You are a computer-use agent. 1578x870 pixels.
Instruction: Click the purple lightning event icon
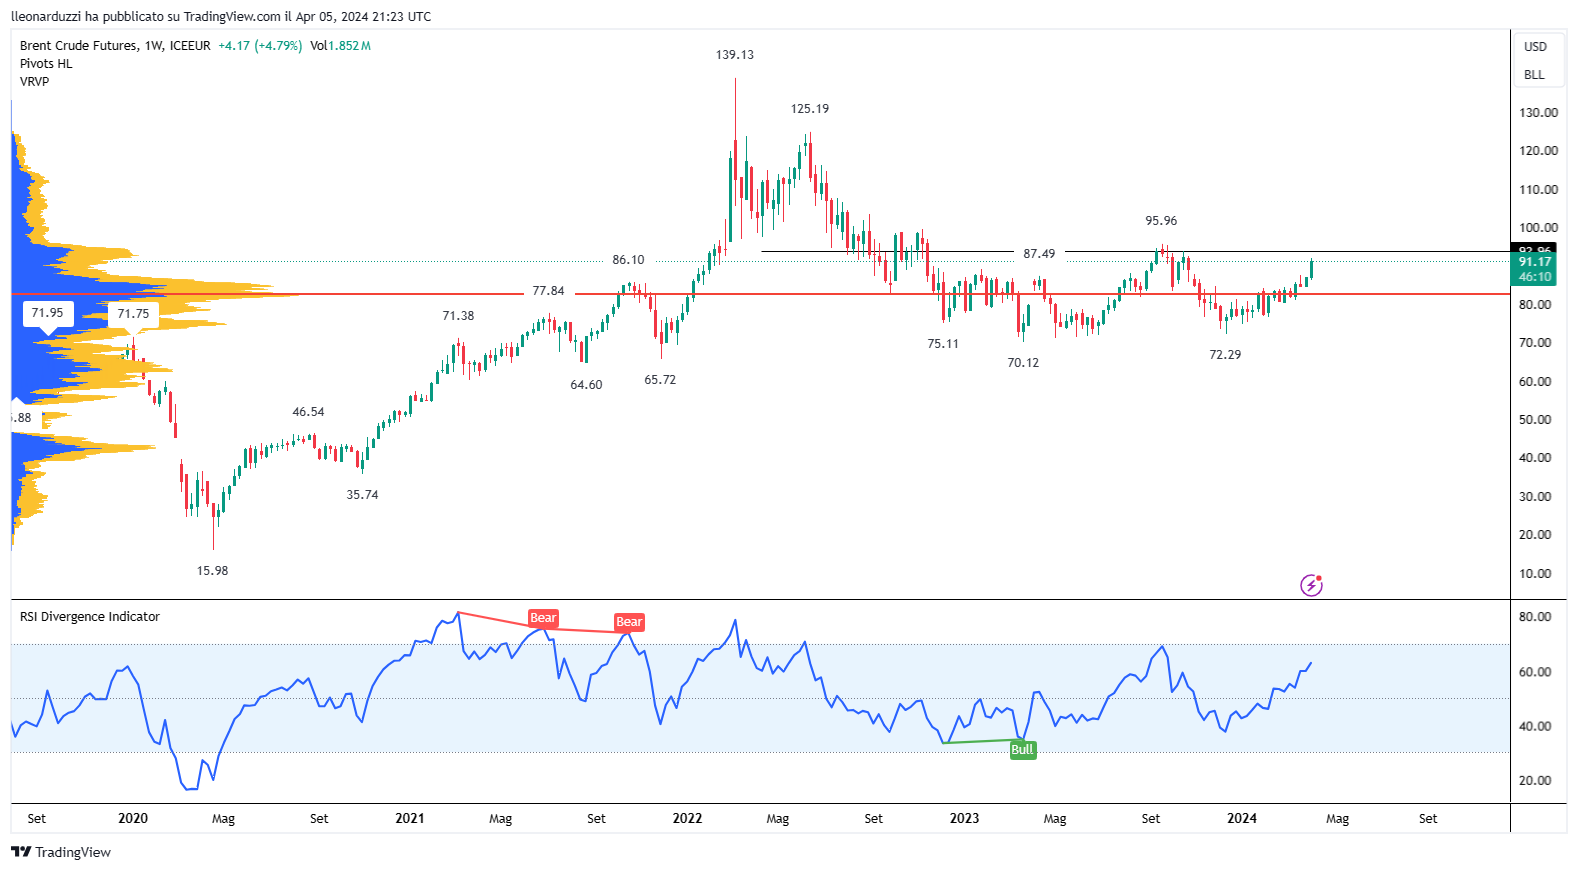pos(1311,585)
